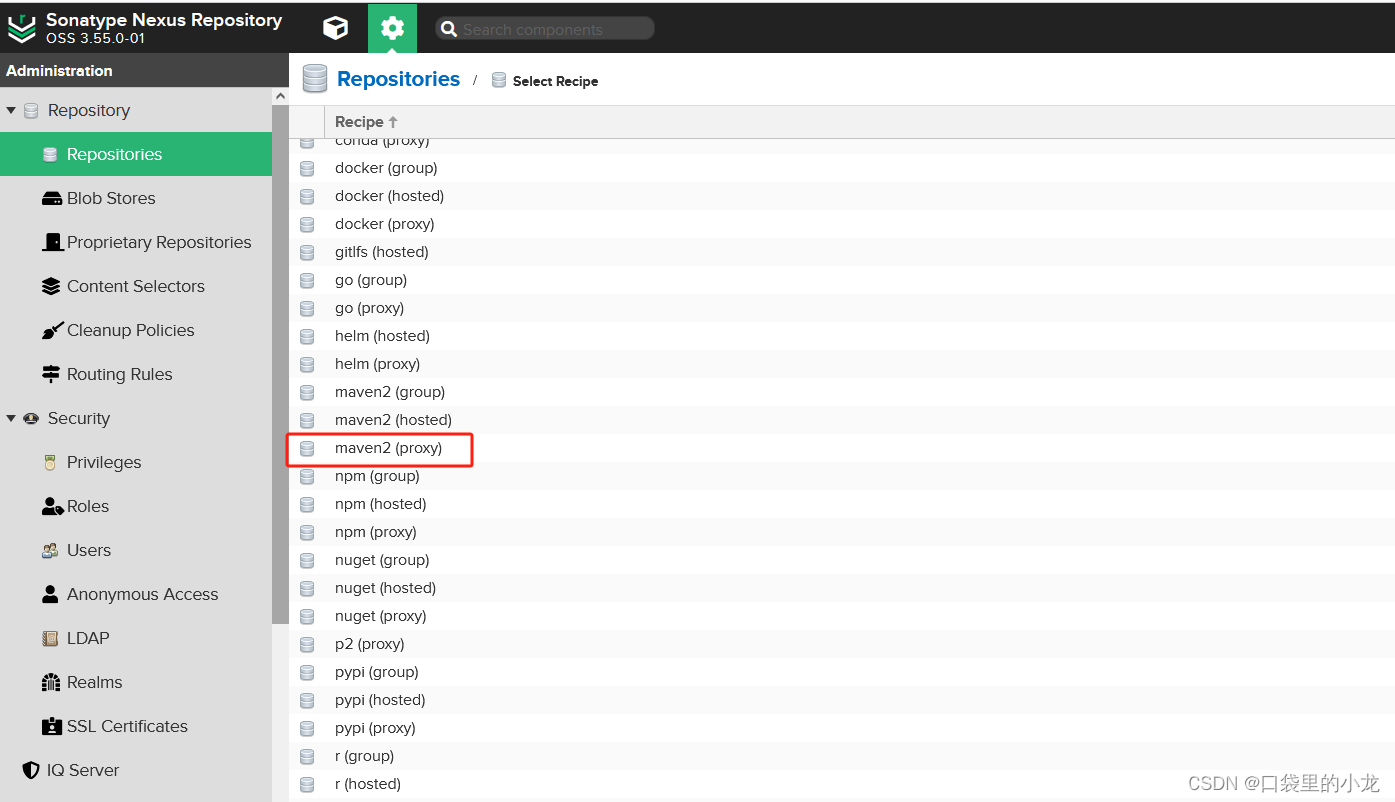Click the large Repositories header database icon
The width and height of the screenshot is (1395, 802).
315,79
